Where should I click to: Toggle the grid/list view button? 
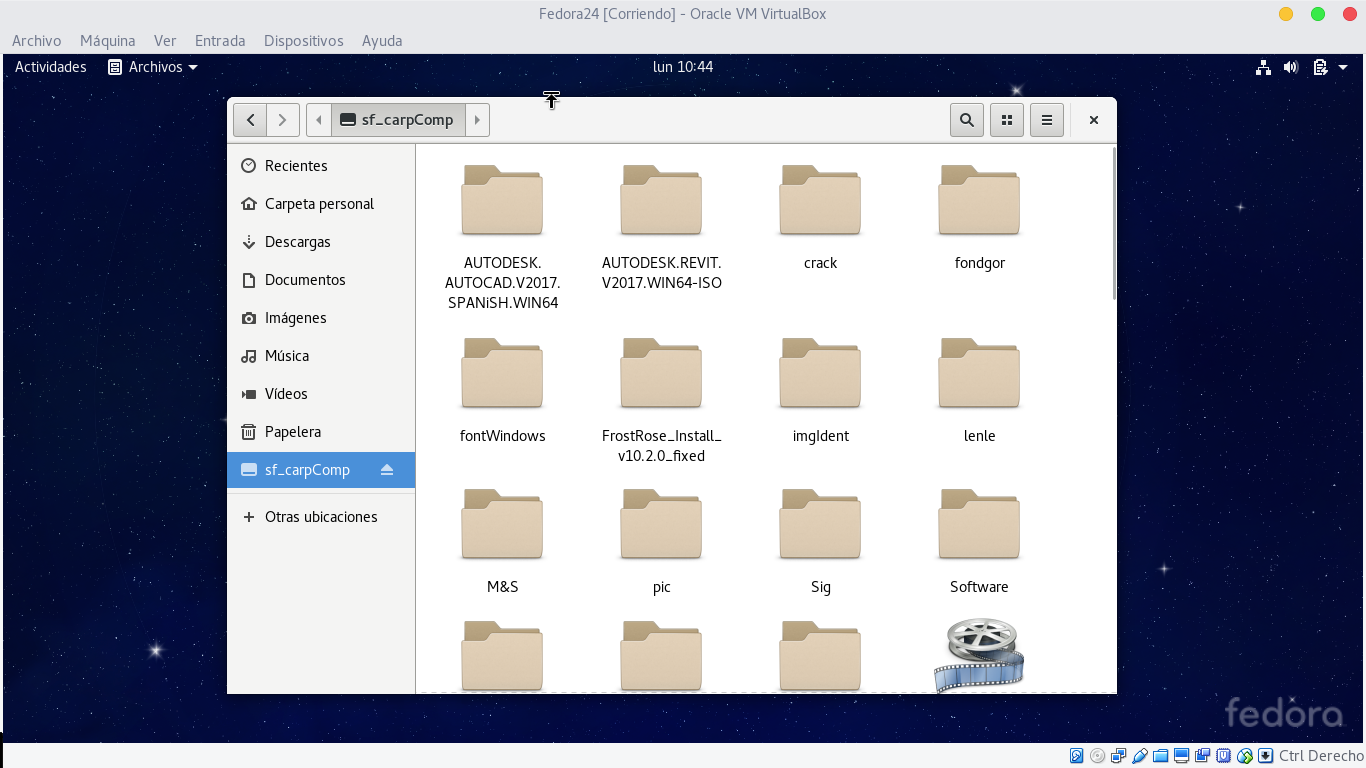[x=1007, y=120]
